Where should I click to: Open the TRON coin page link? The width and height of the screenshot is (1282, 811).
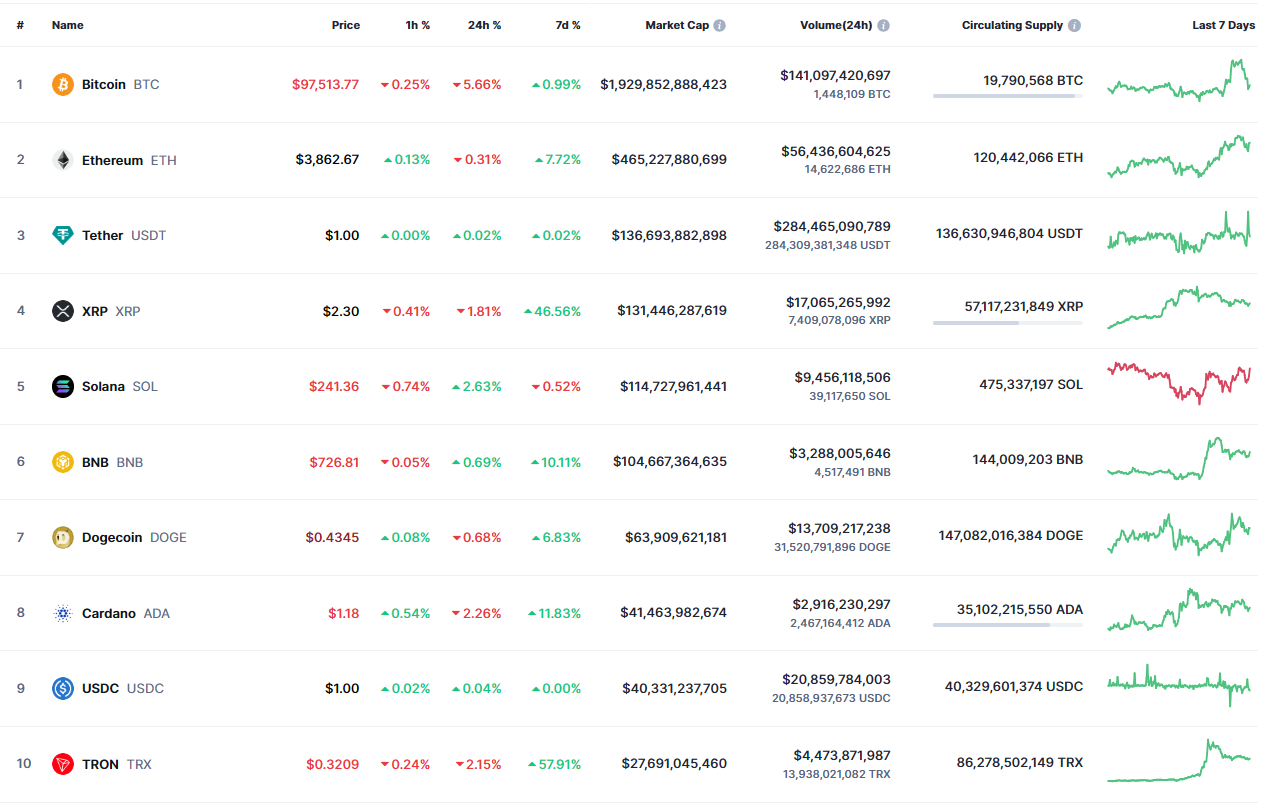click(100, 764)
